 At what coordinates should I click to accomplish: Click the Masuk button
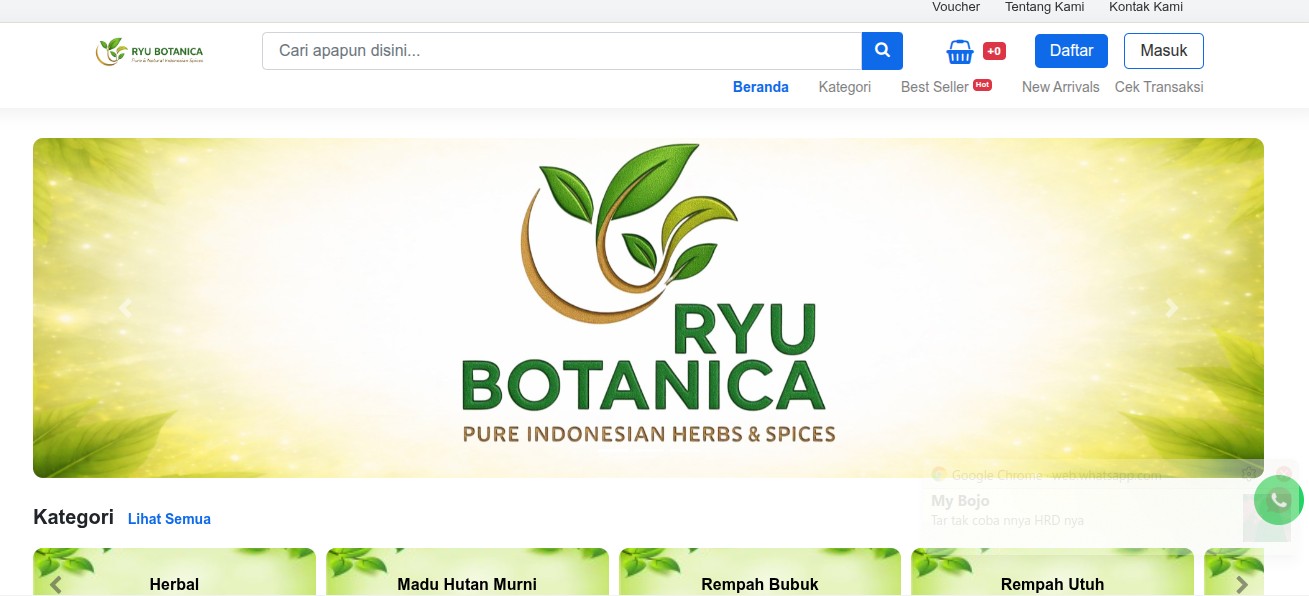(x=1164, y=51)
